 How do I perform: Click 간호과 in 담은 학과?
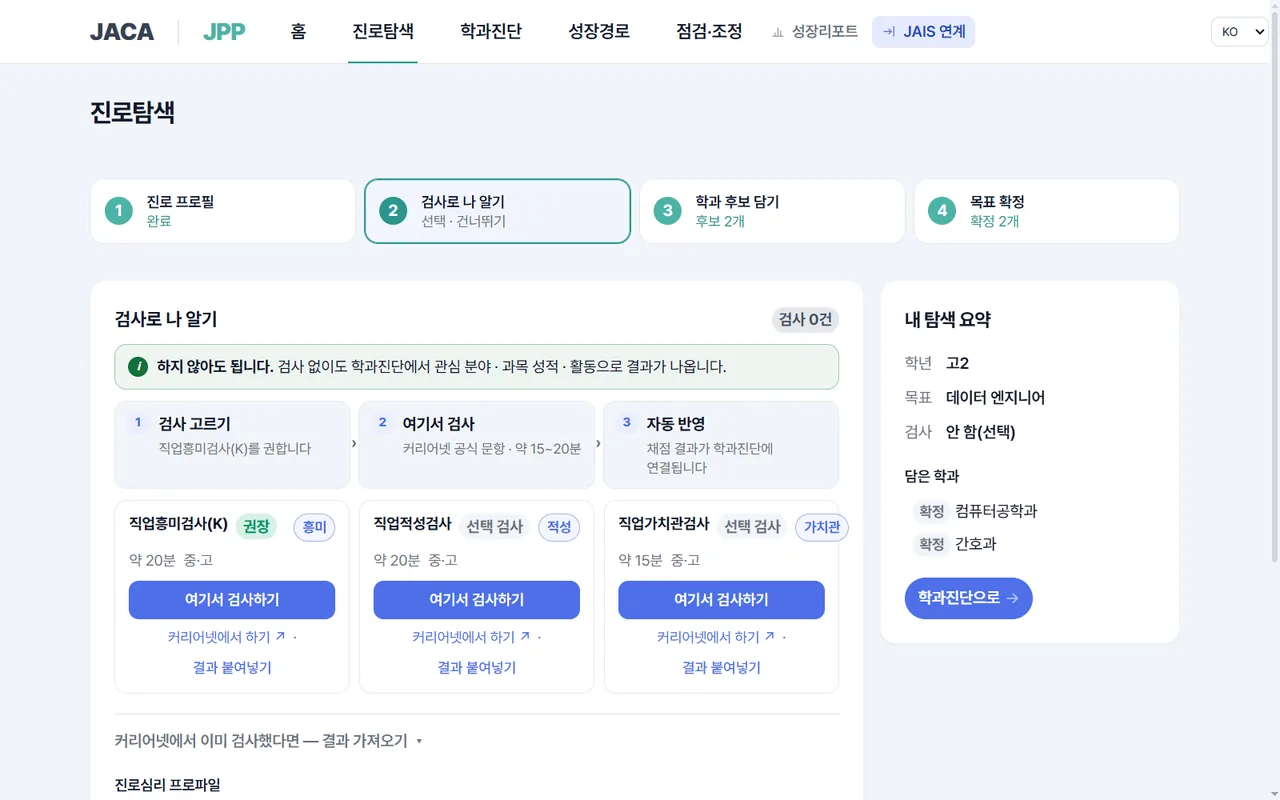[976, 544]
